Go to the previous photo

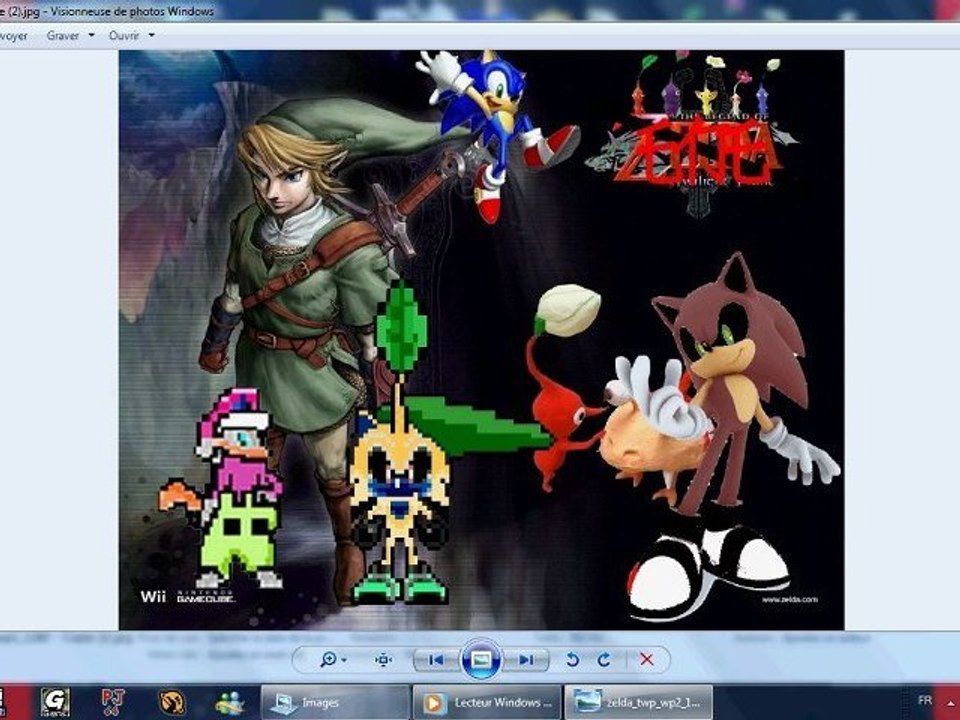tap(436, 660)
